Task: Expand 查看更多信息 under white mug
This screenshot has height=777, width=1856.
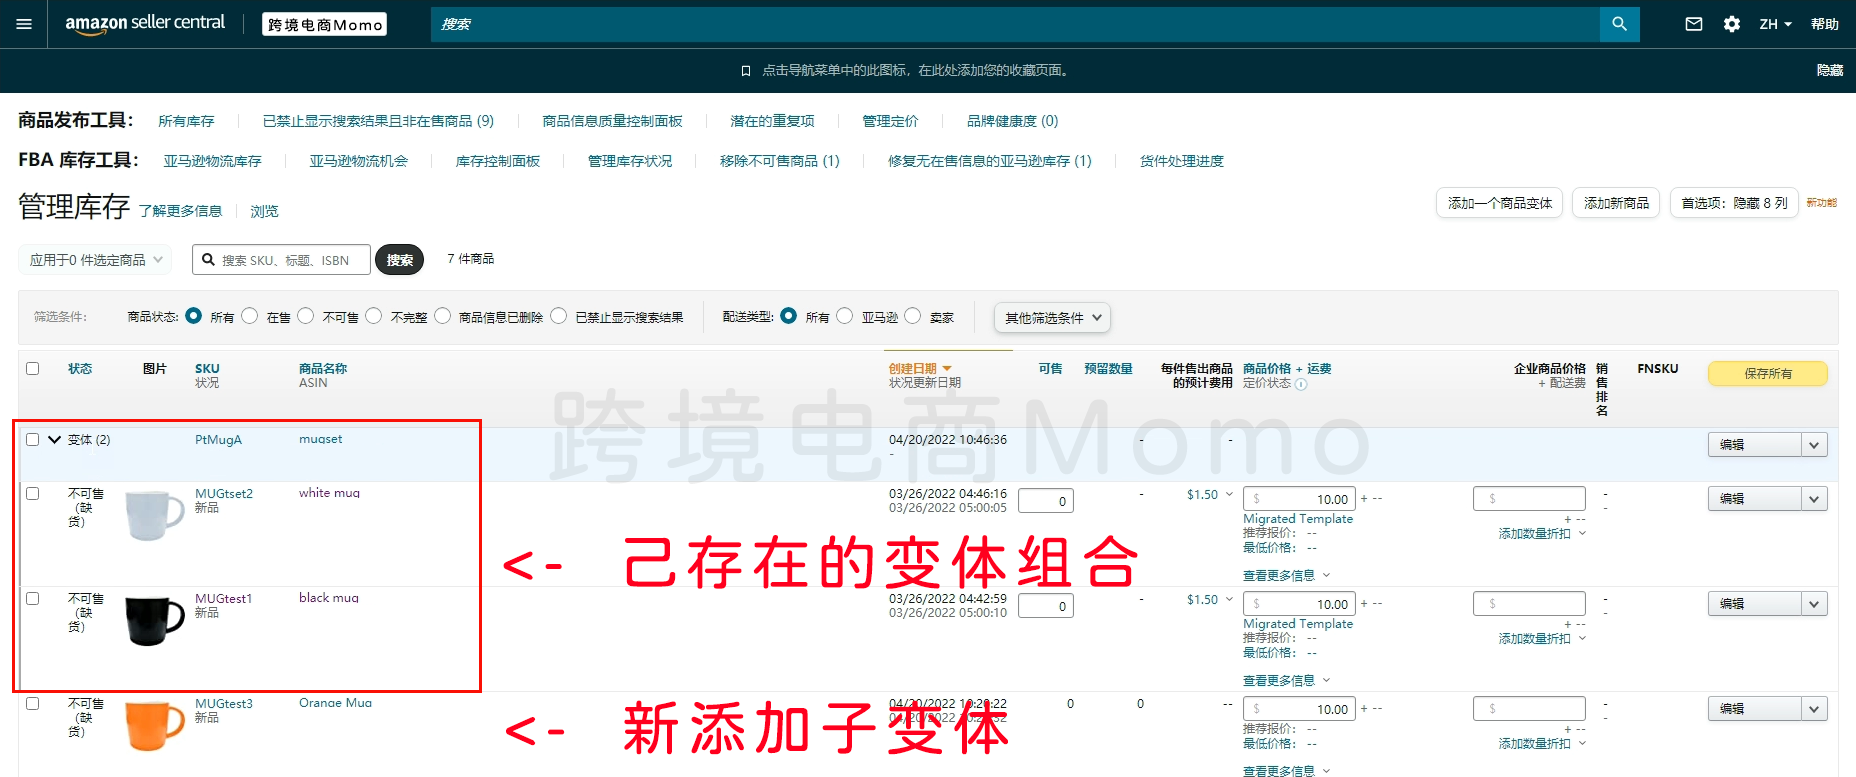Action: (1286, 576)
